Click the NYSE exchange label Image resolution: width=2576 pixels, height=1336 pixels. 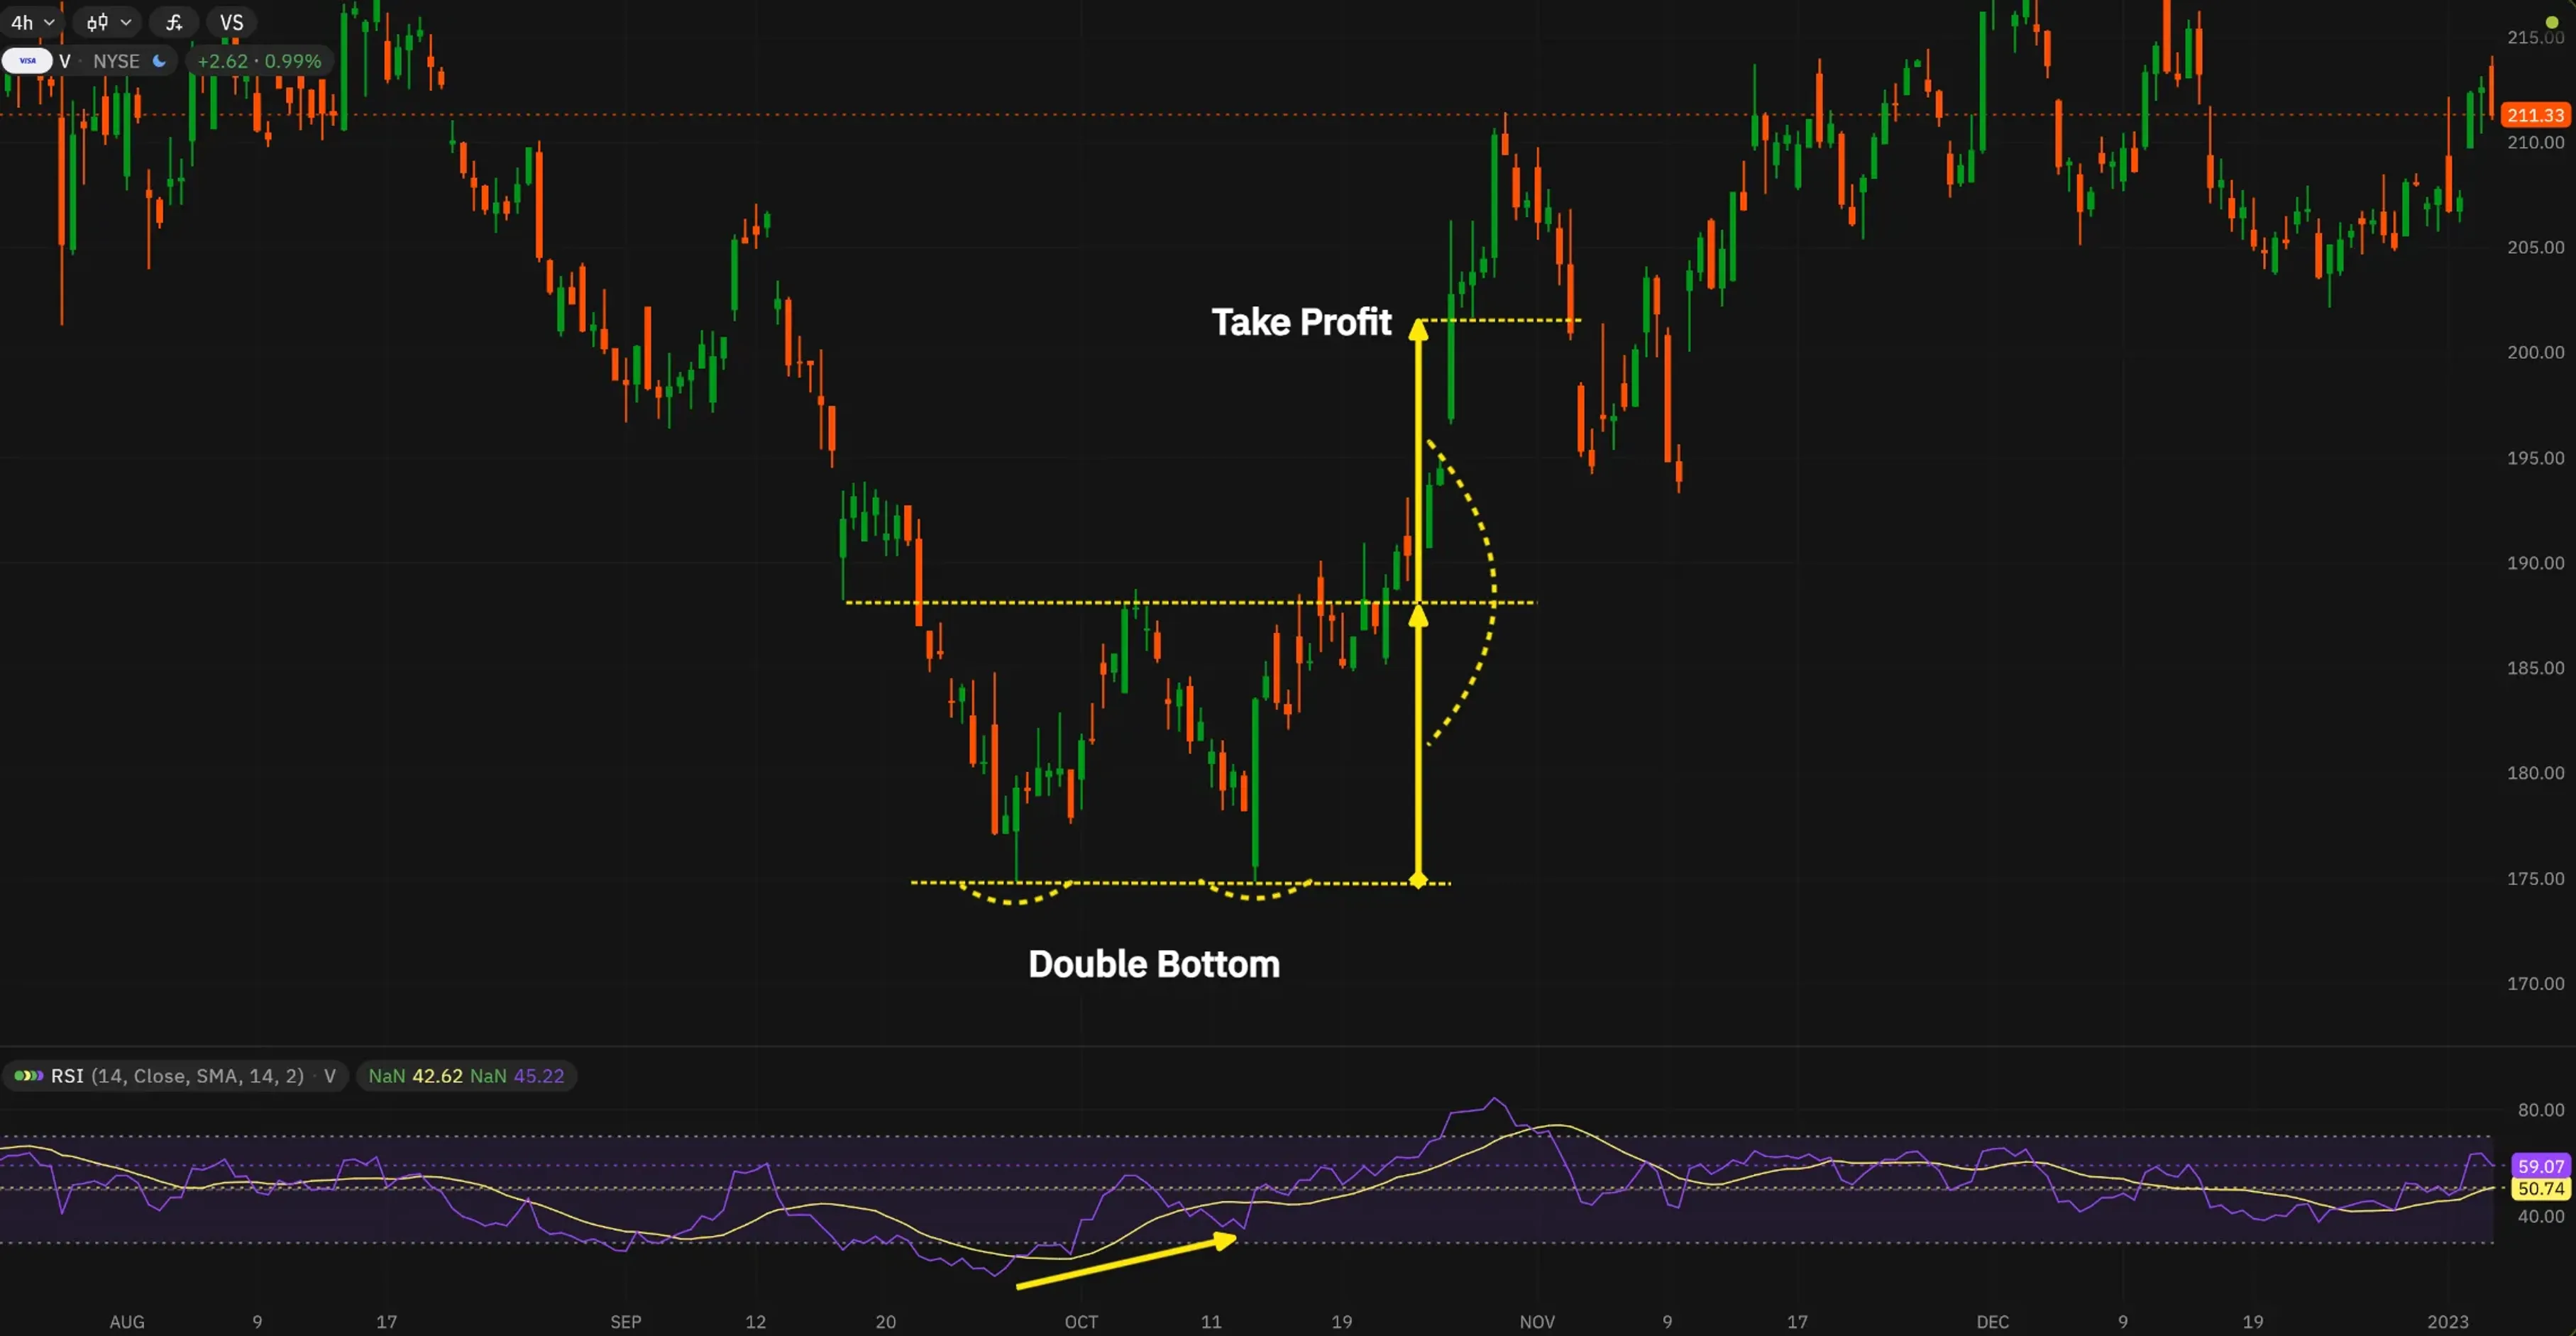pos(116,61)
